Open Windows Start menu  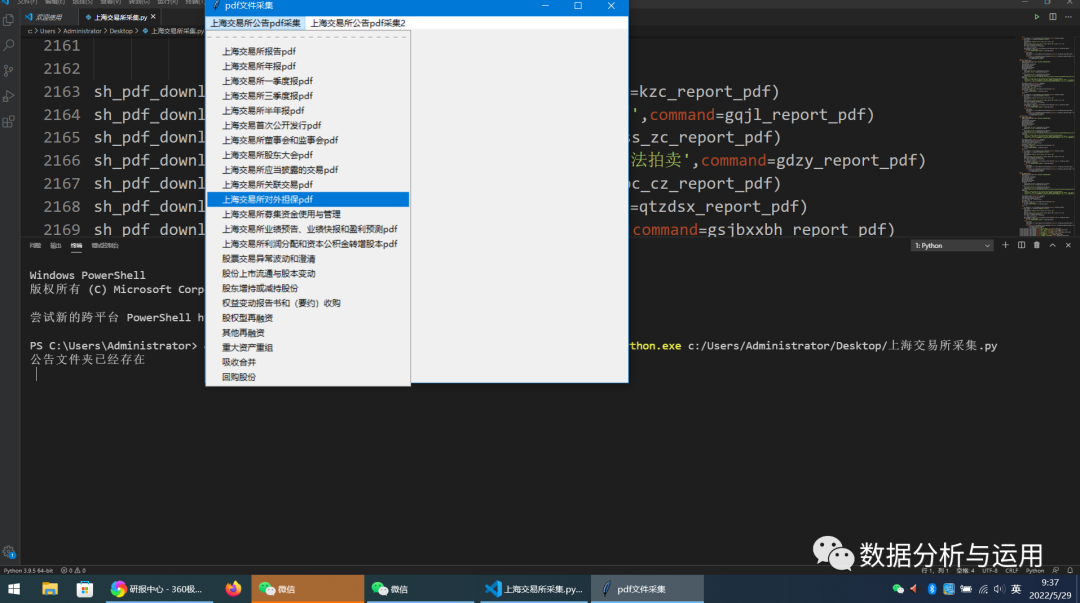14,589
